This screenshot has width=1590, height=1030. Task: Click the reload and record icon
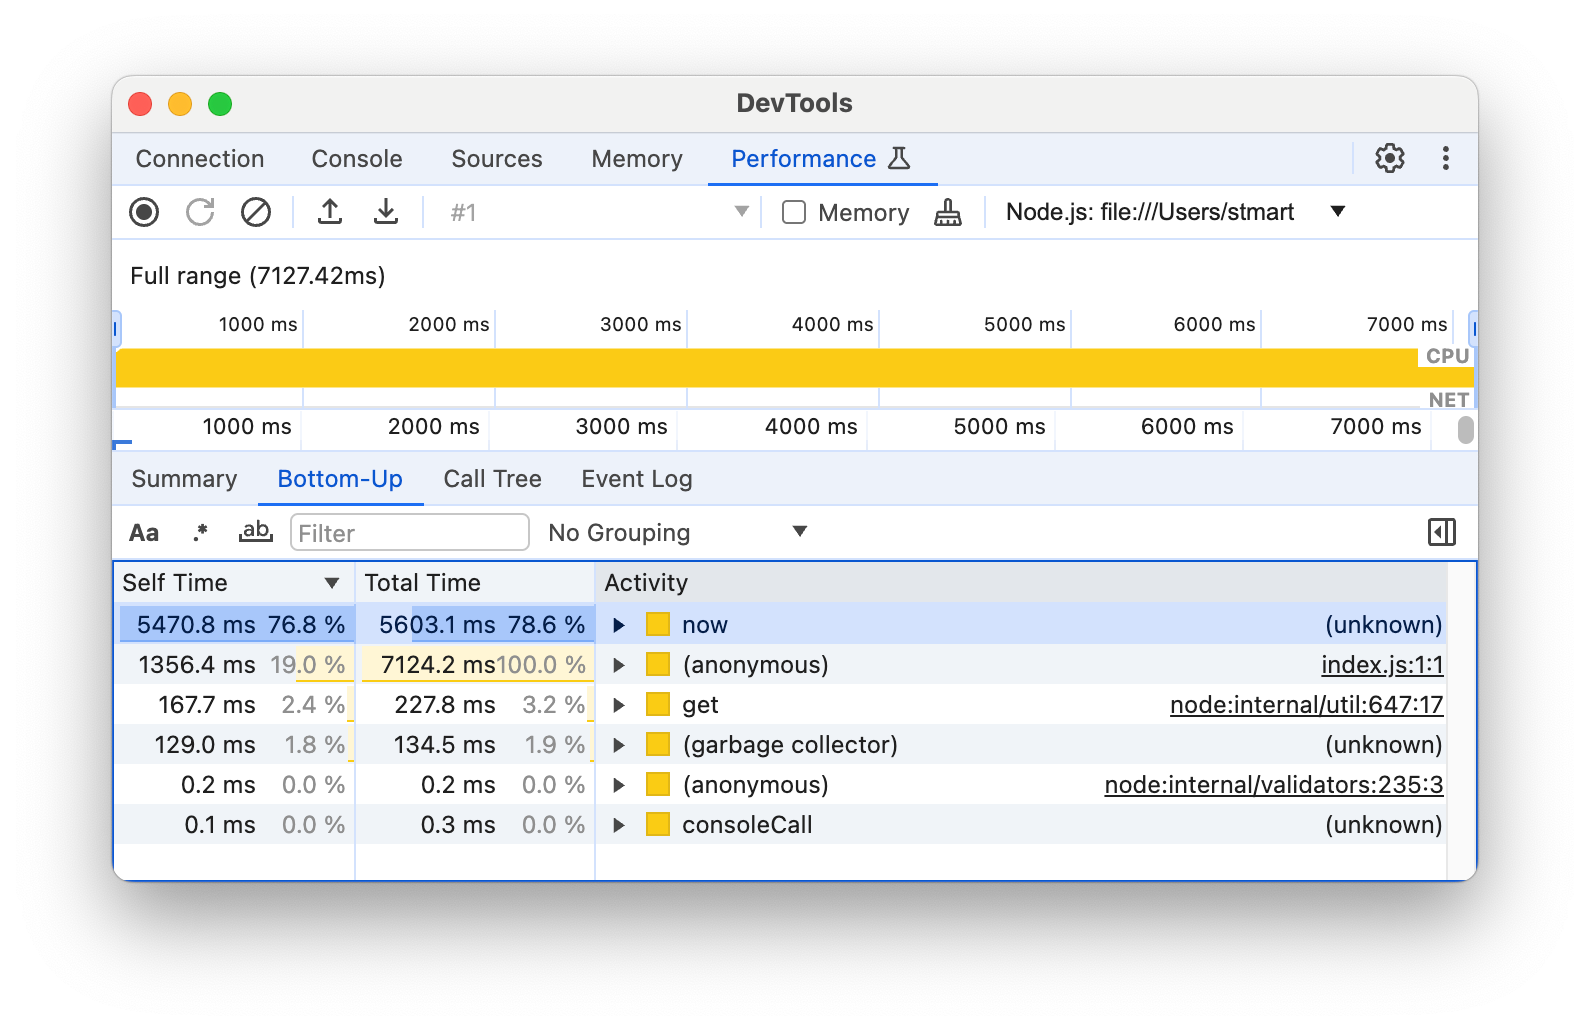click(200, 212)
